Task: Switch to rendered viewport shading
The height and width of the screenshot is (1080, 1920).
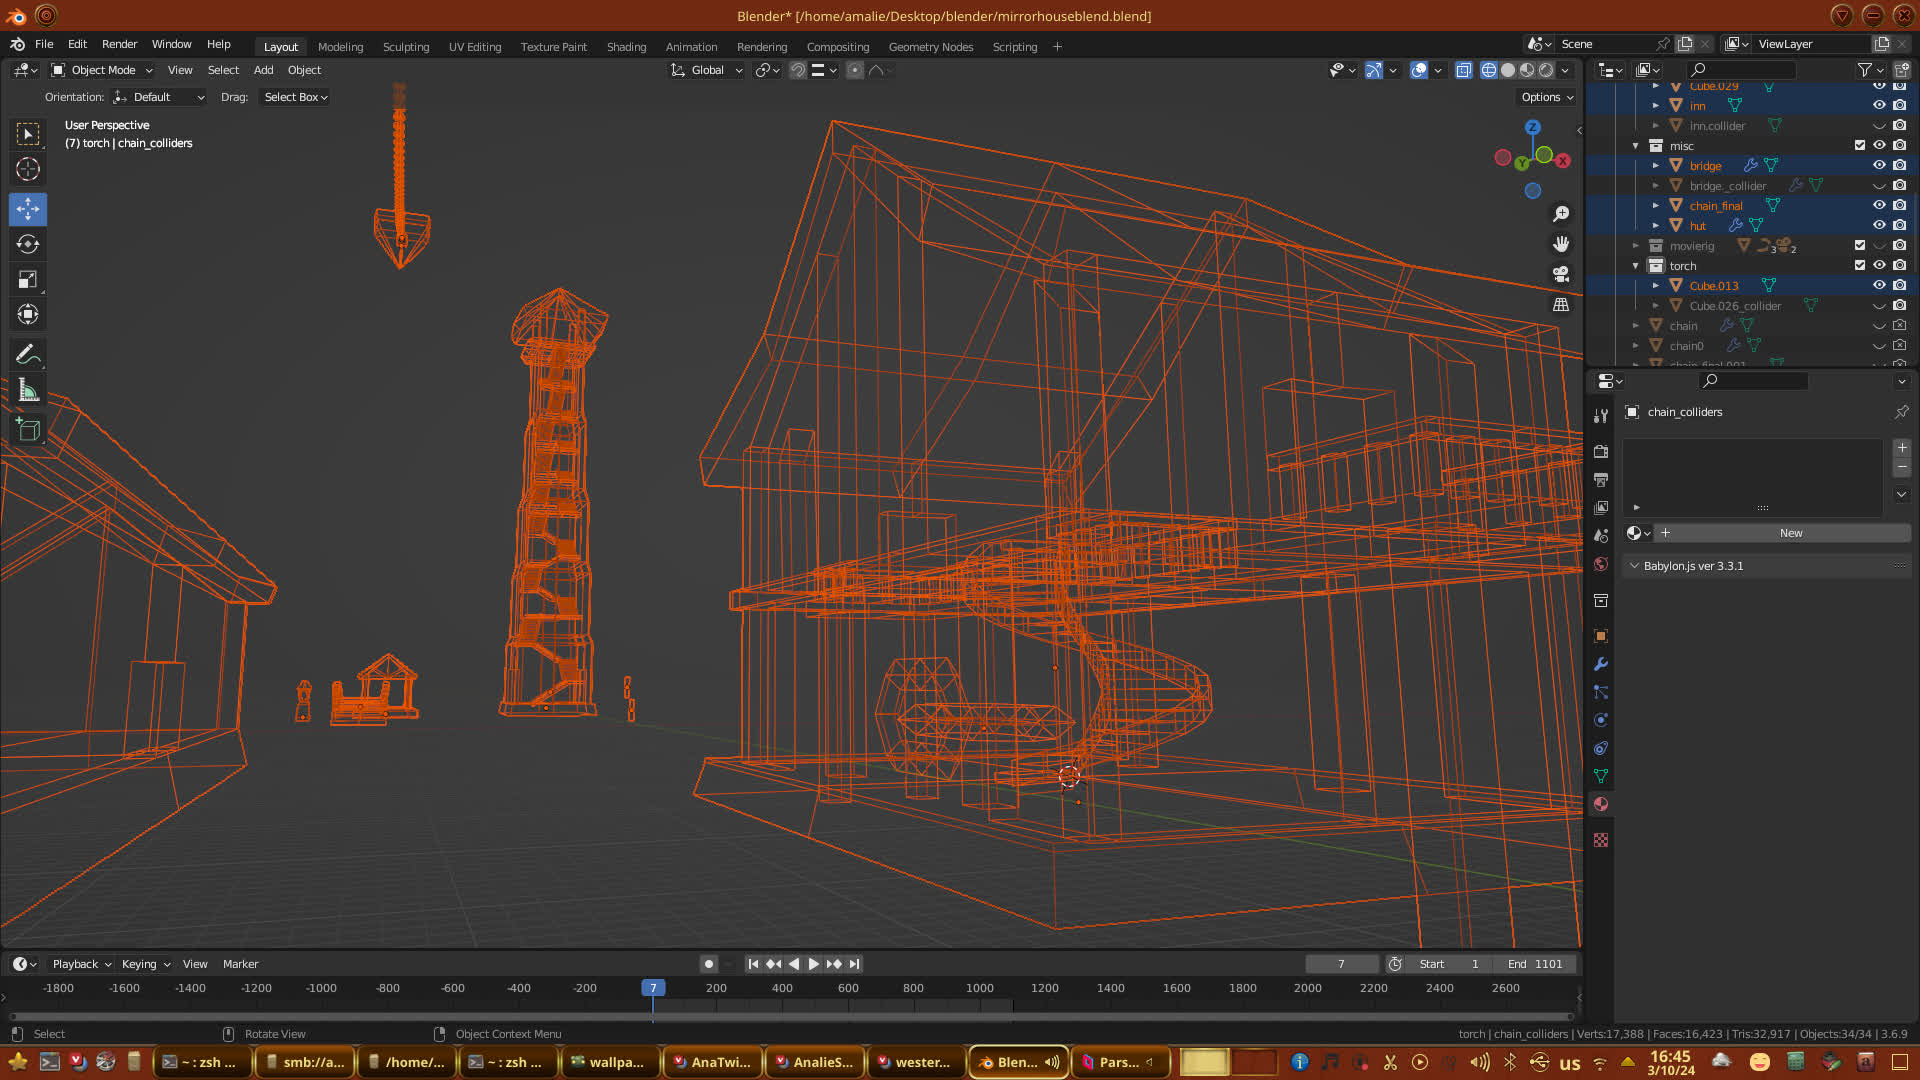Action: [1546, 70]
